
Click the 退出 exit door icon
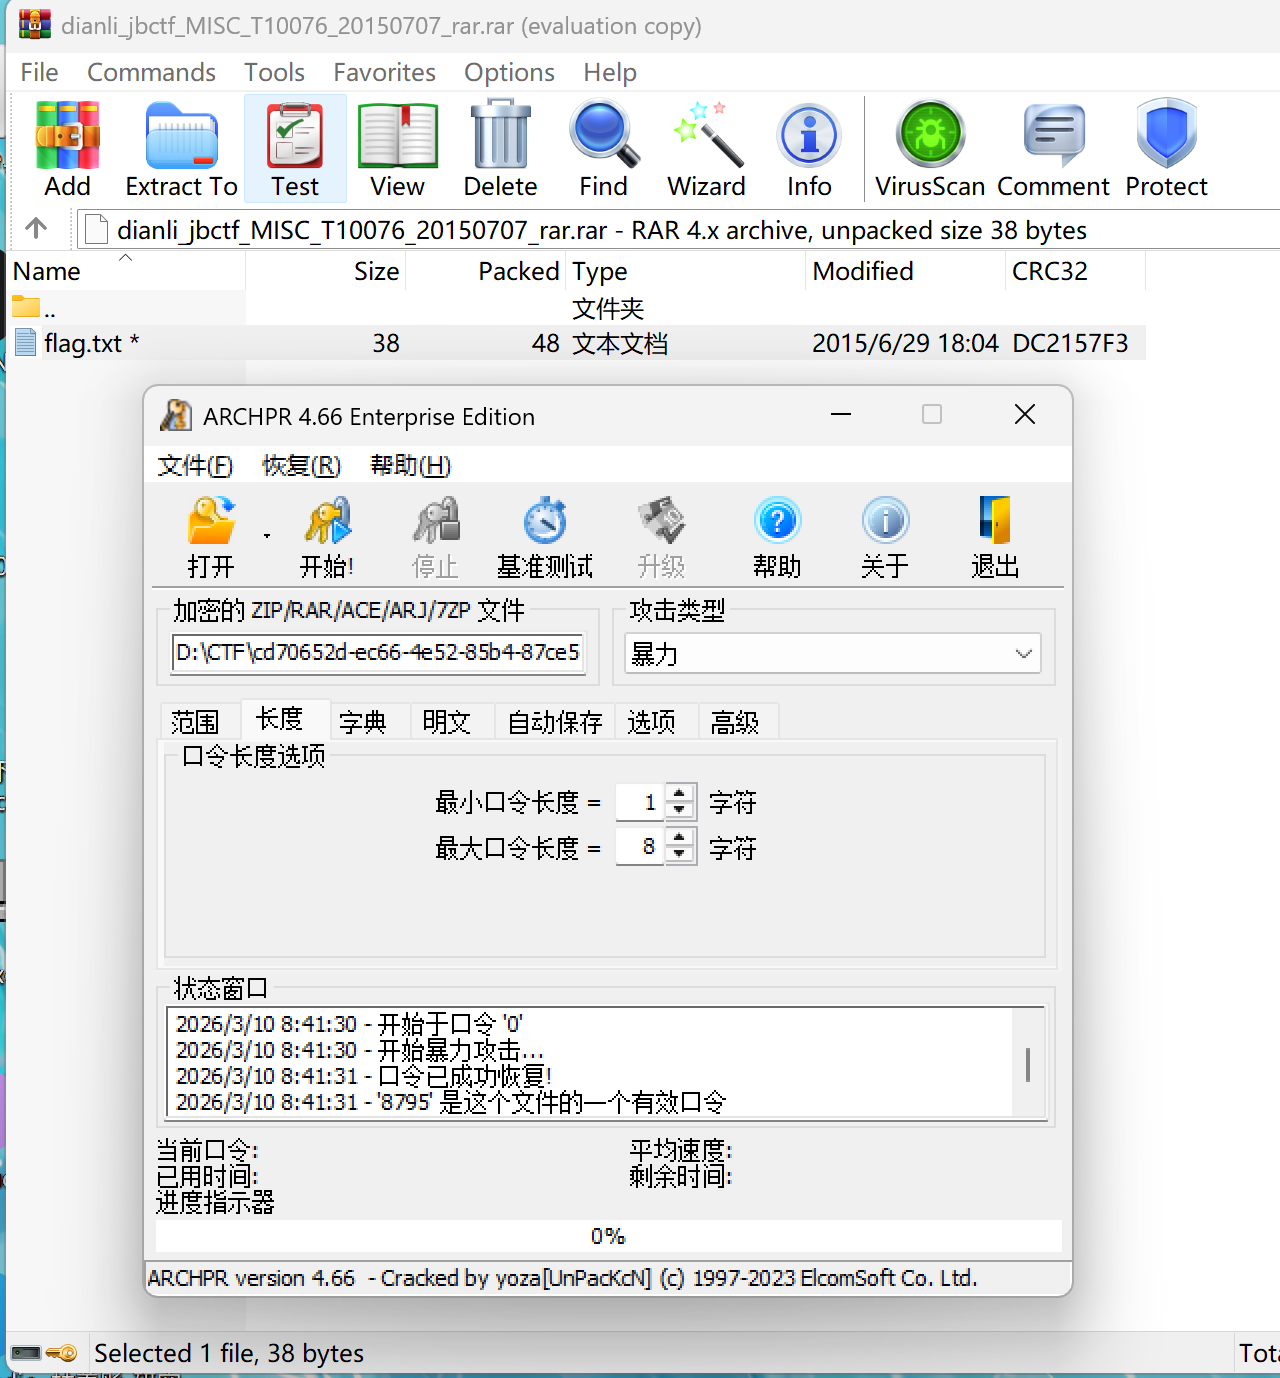pos(994,522)
